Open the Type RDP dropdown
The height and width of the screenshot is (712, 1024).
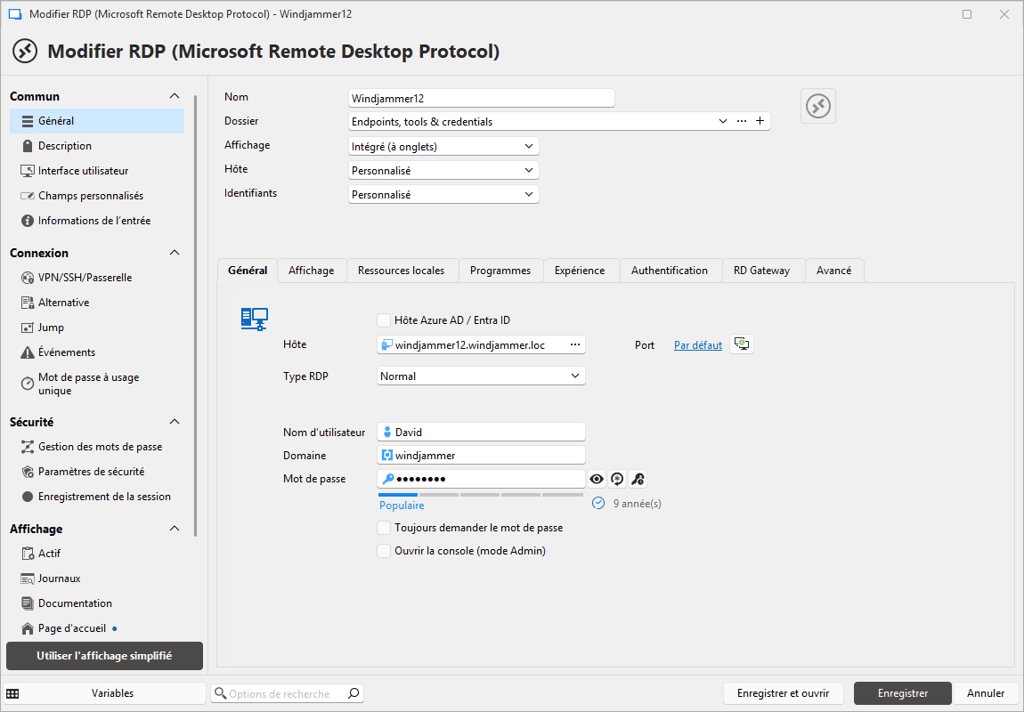pyautogui.click(x=479, y=375)
